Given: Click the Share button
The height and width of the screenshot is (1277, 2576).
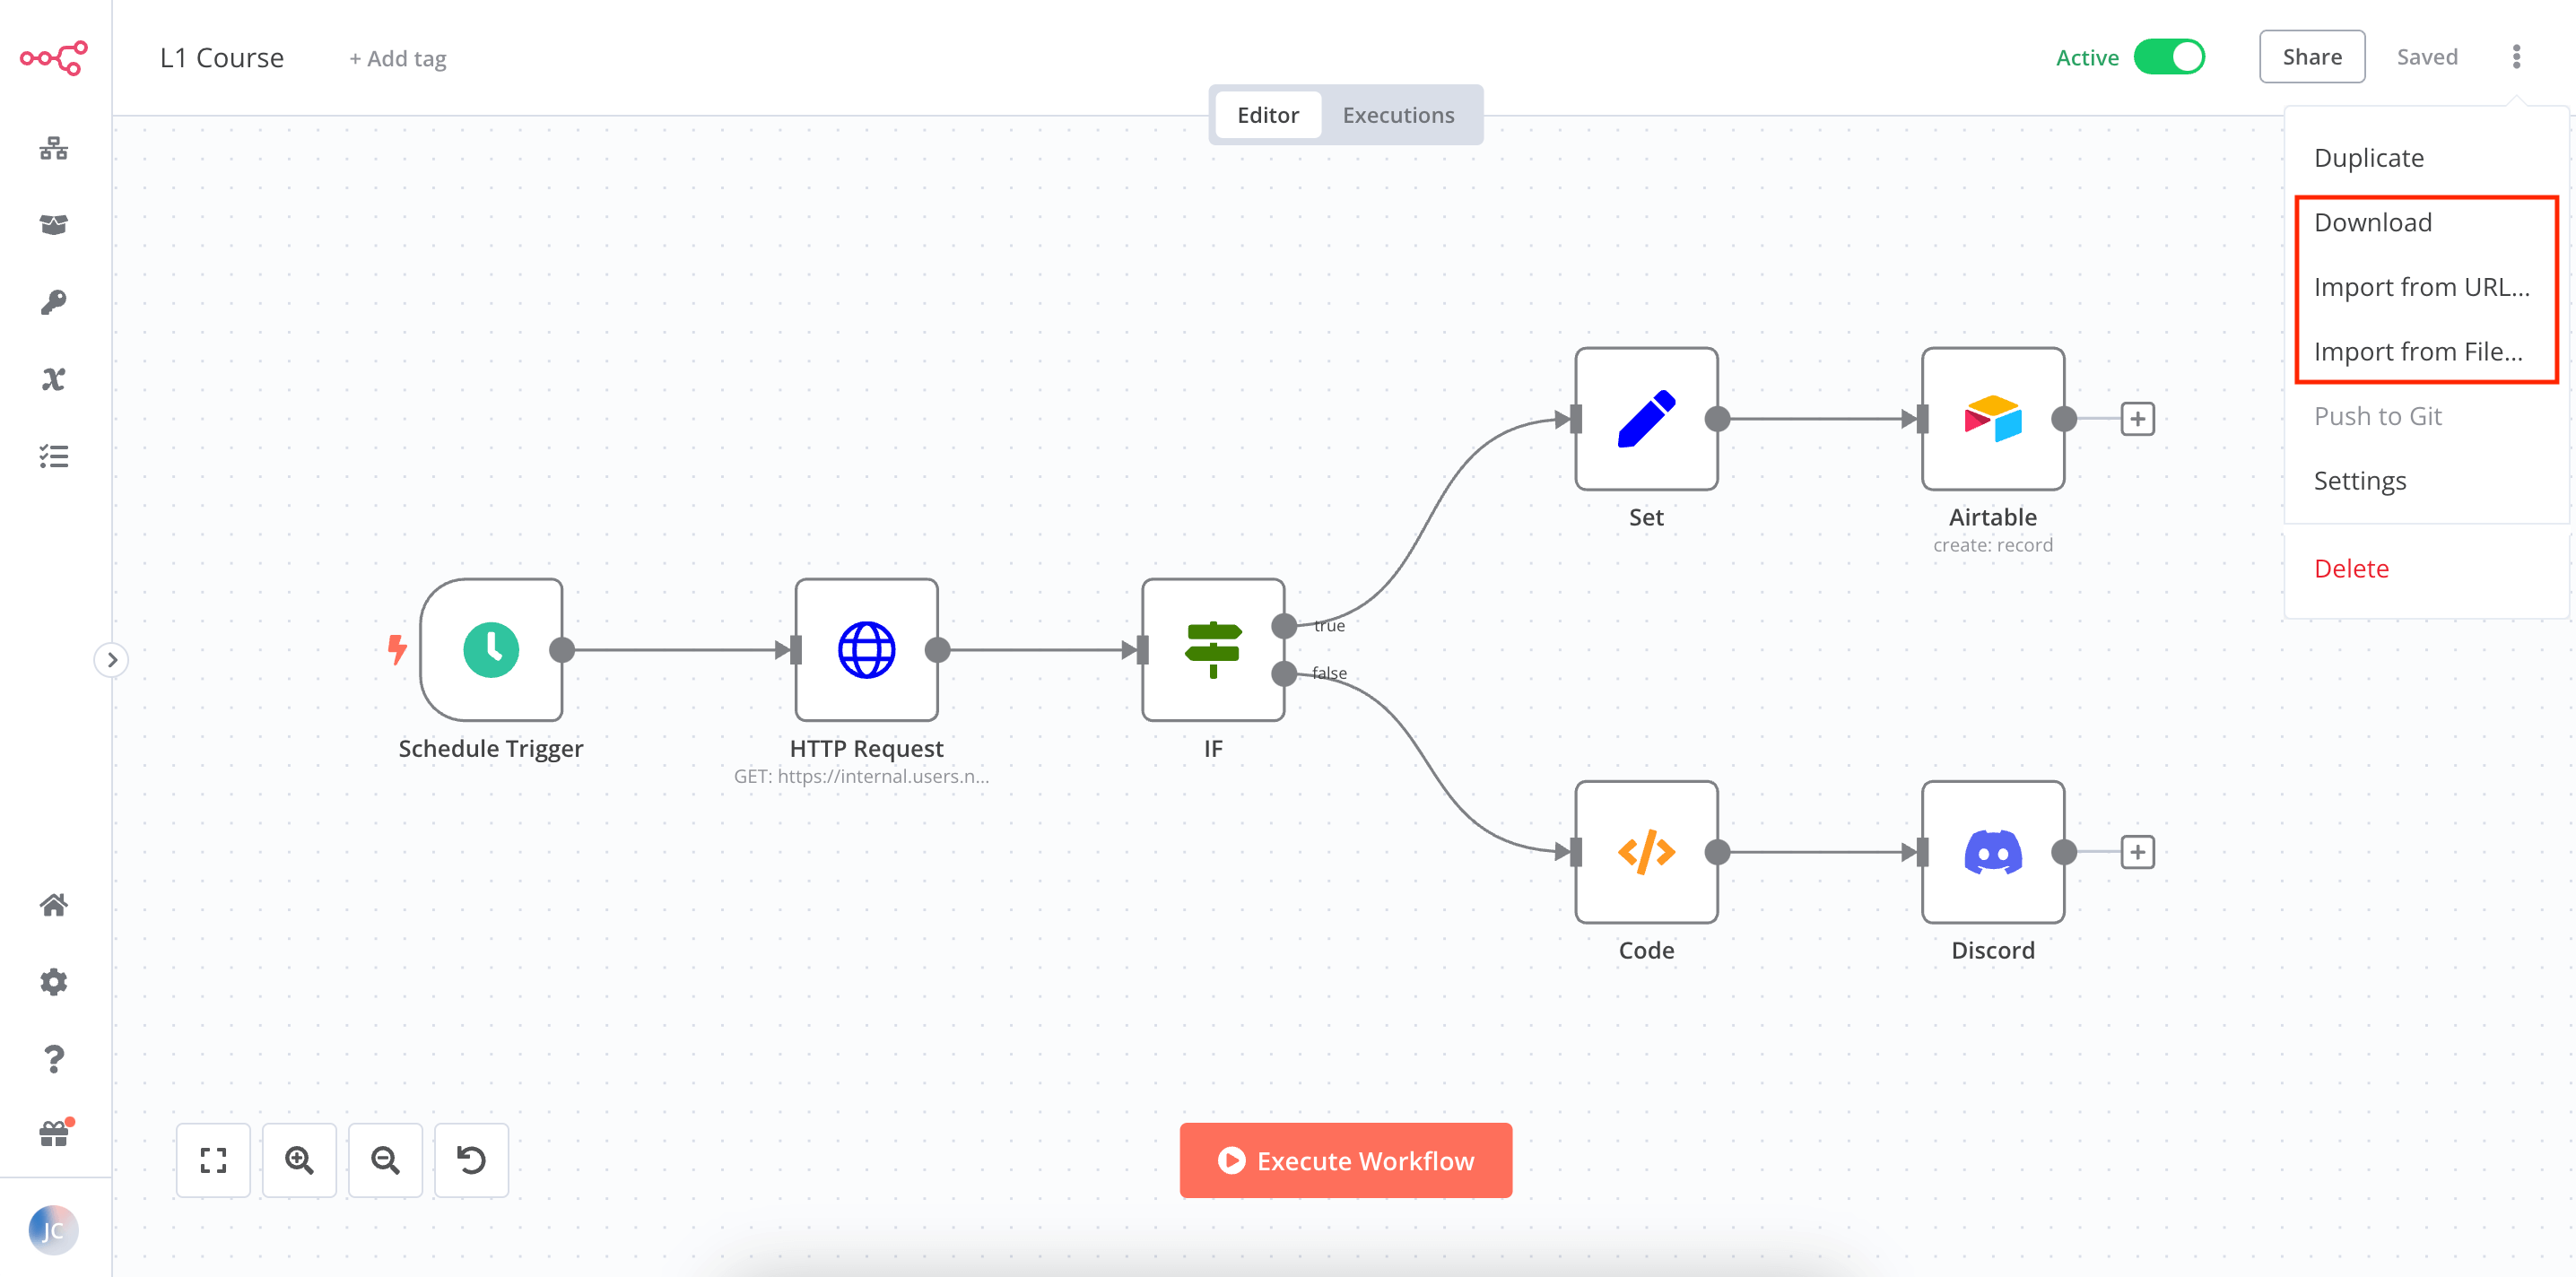Looking at the screenshot, I should (x=2311, y=57).
